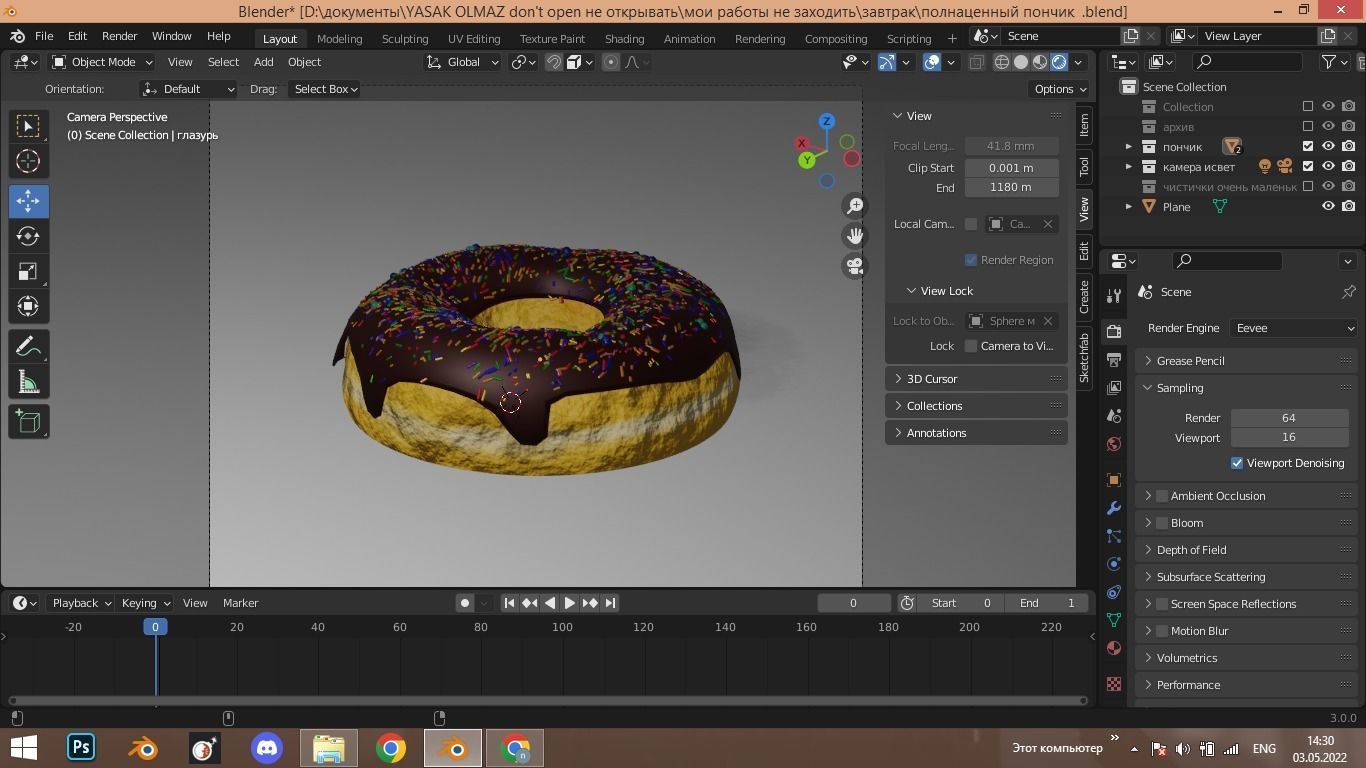Screen dimensions: 1366x768
Task: Open the viewport Options button
Action: (1060, 89)
